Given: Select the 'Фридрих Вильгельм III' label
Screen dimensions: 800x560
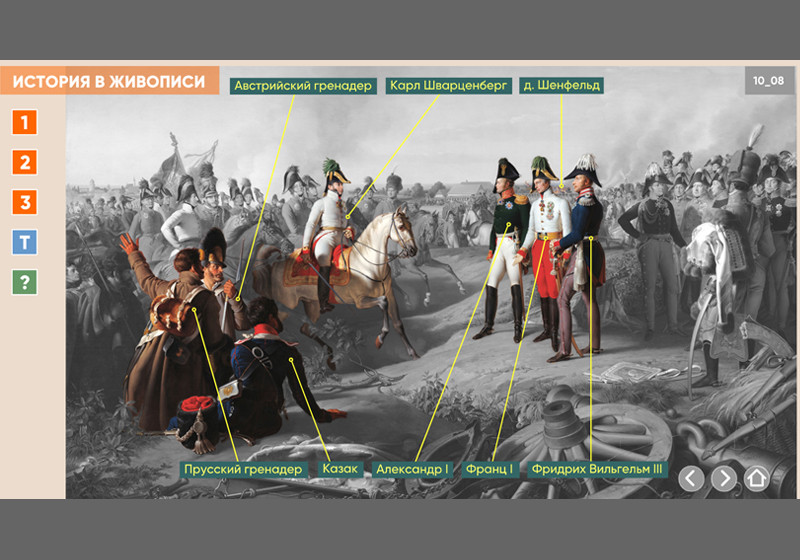Looking at the screenshot, I should [x=596, y=469].
